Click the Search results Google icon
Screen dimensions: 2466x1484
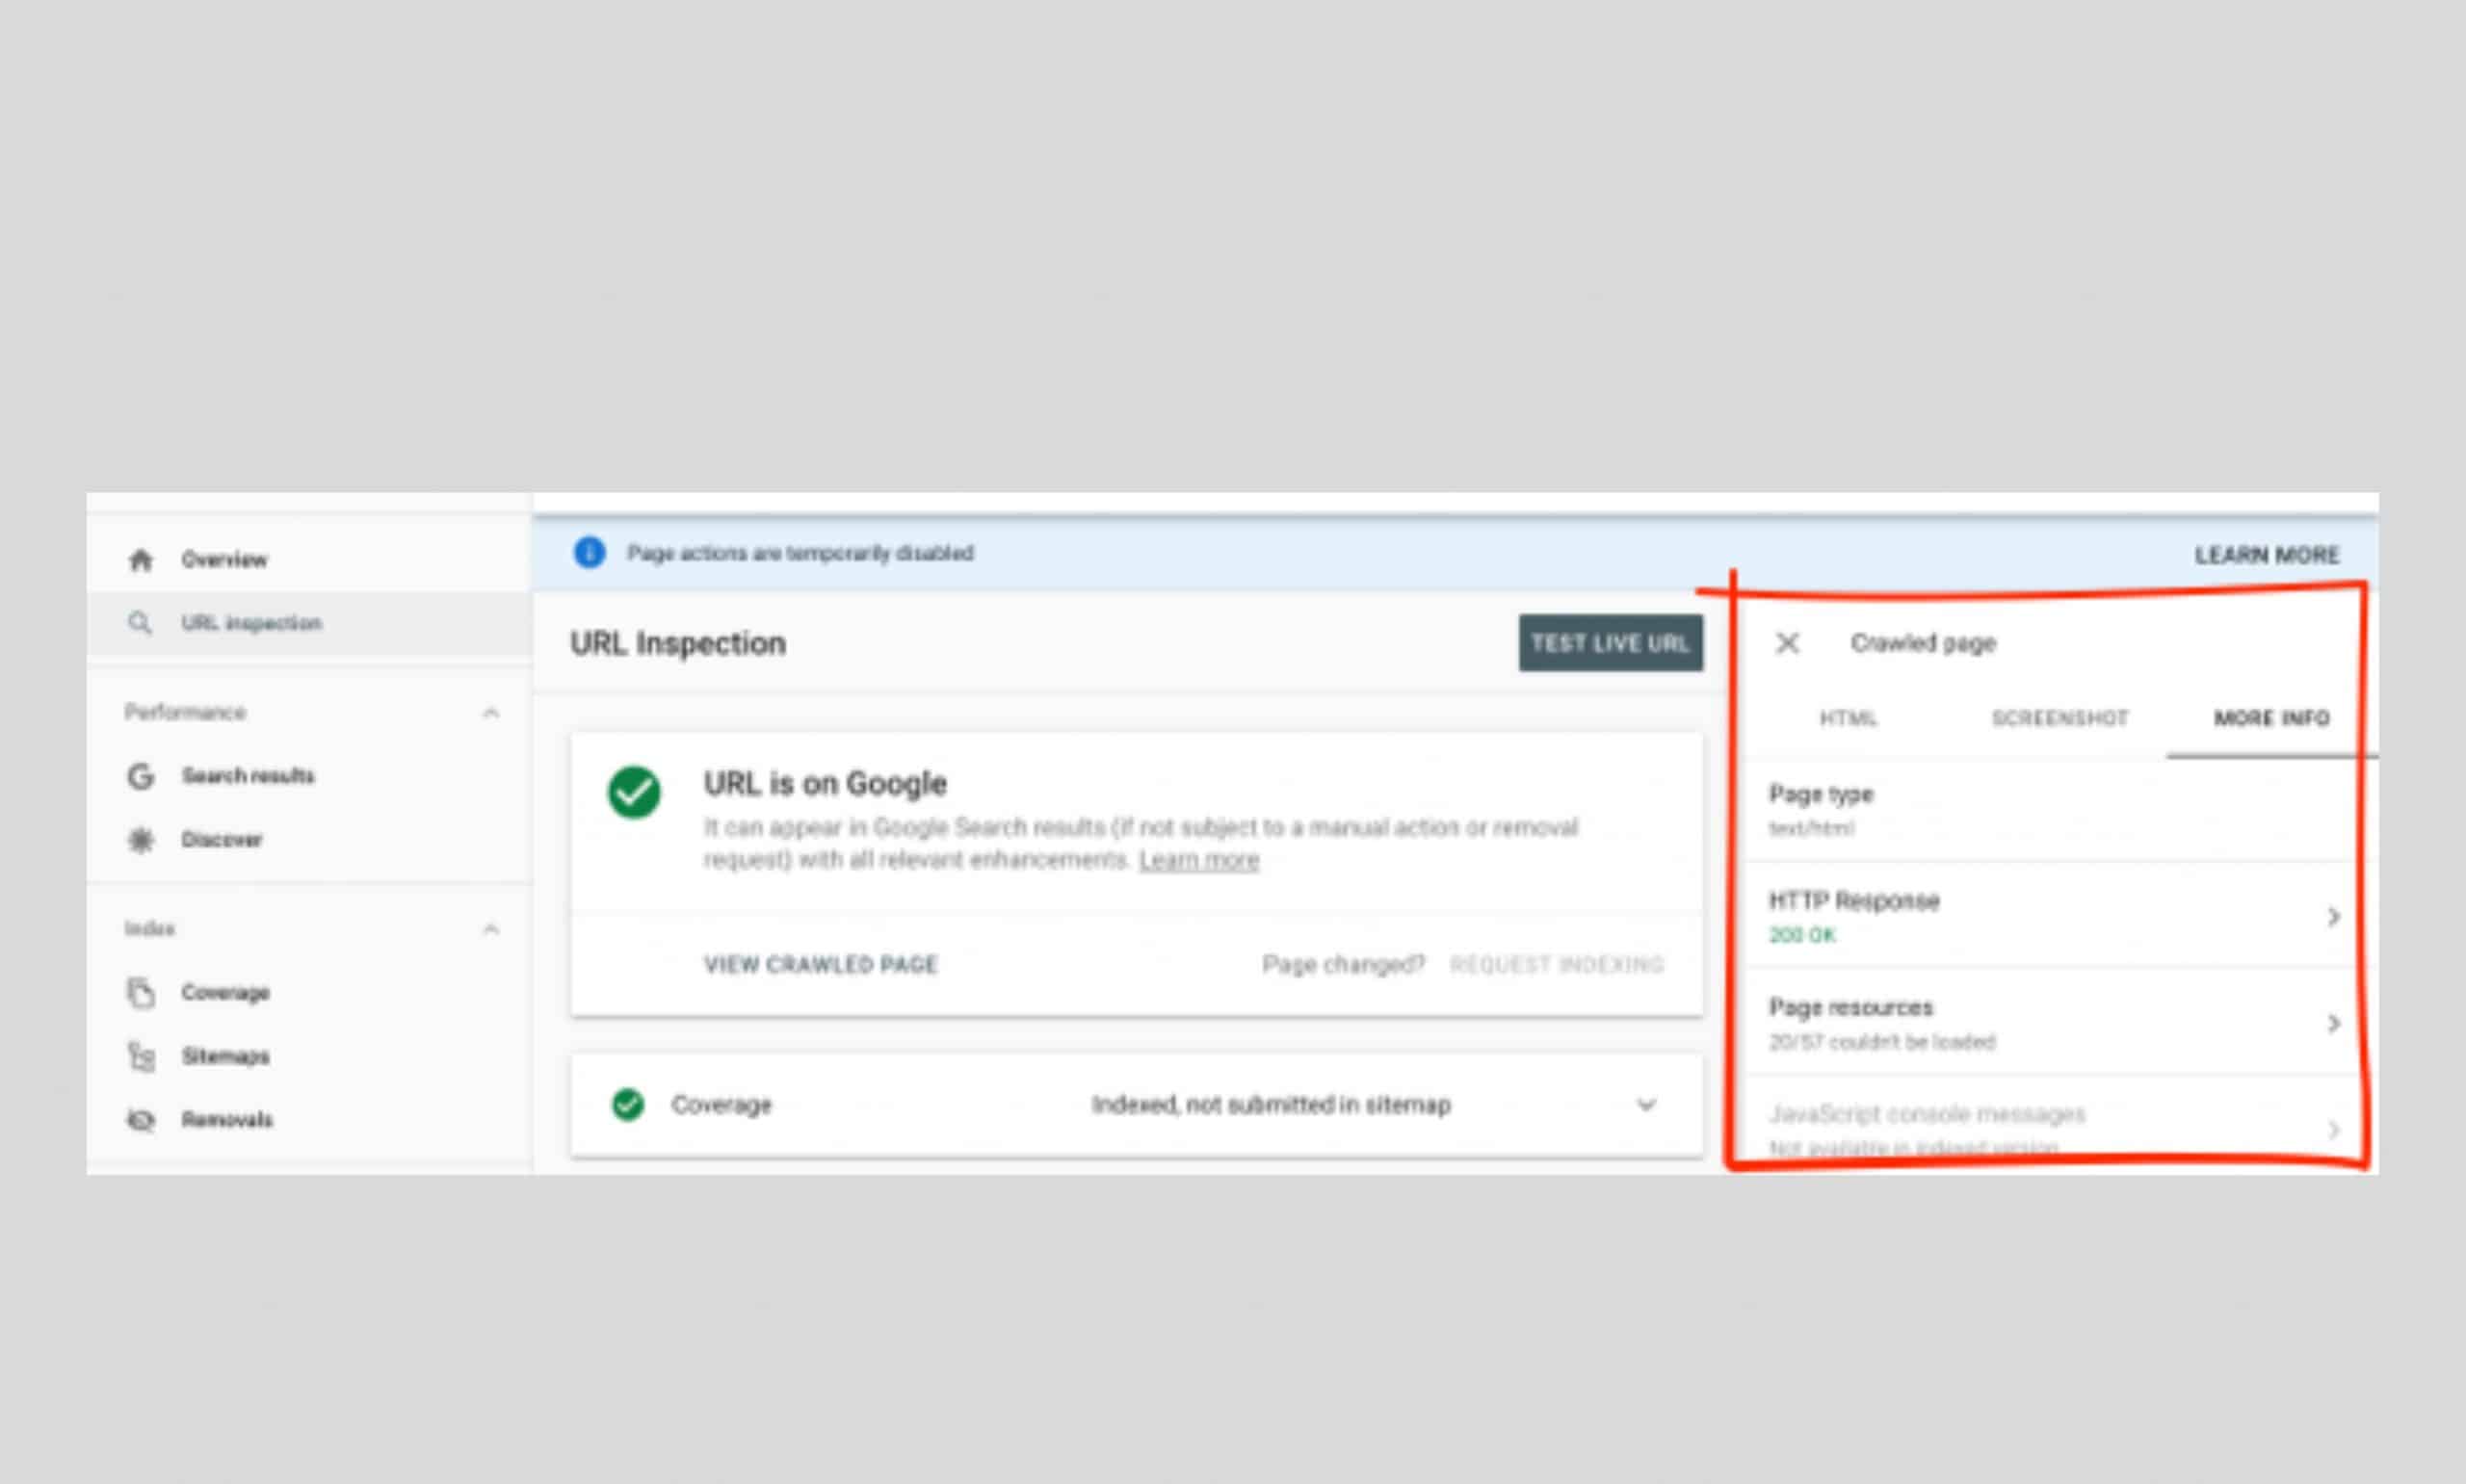pos(141,776)
